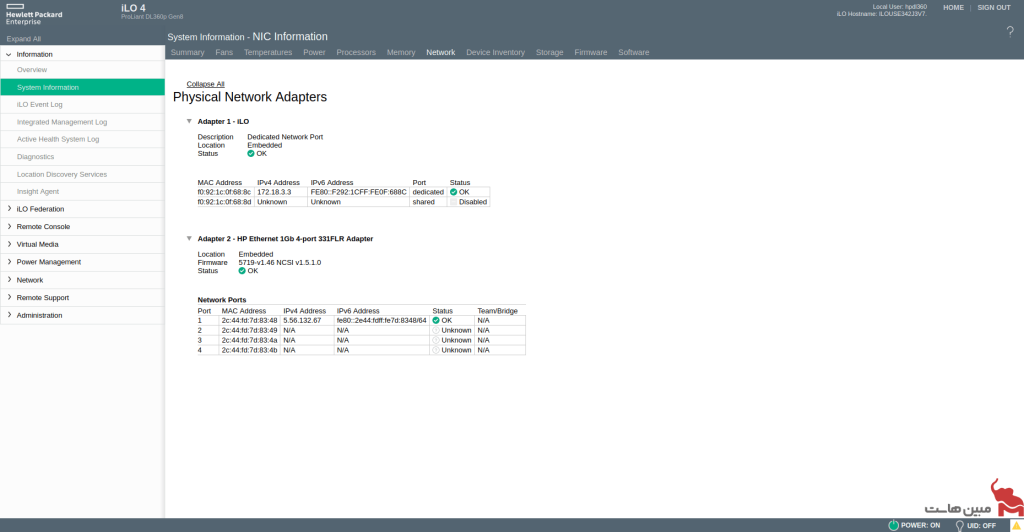Open the Power tab
Image resolution: width=1024 pixels, height=532 pixels.
pos(314,52)
